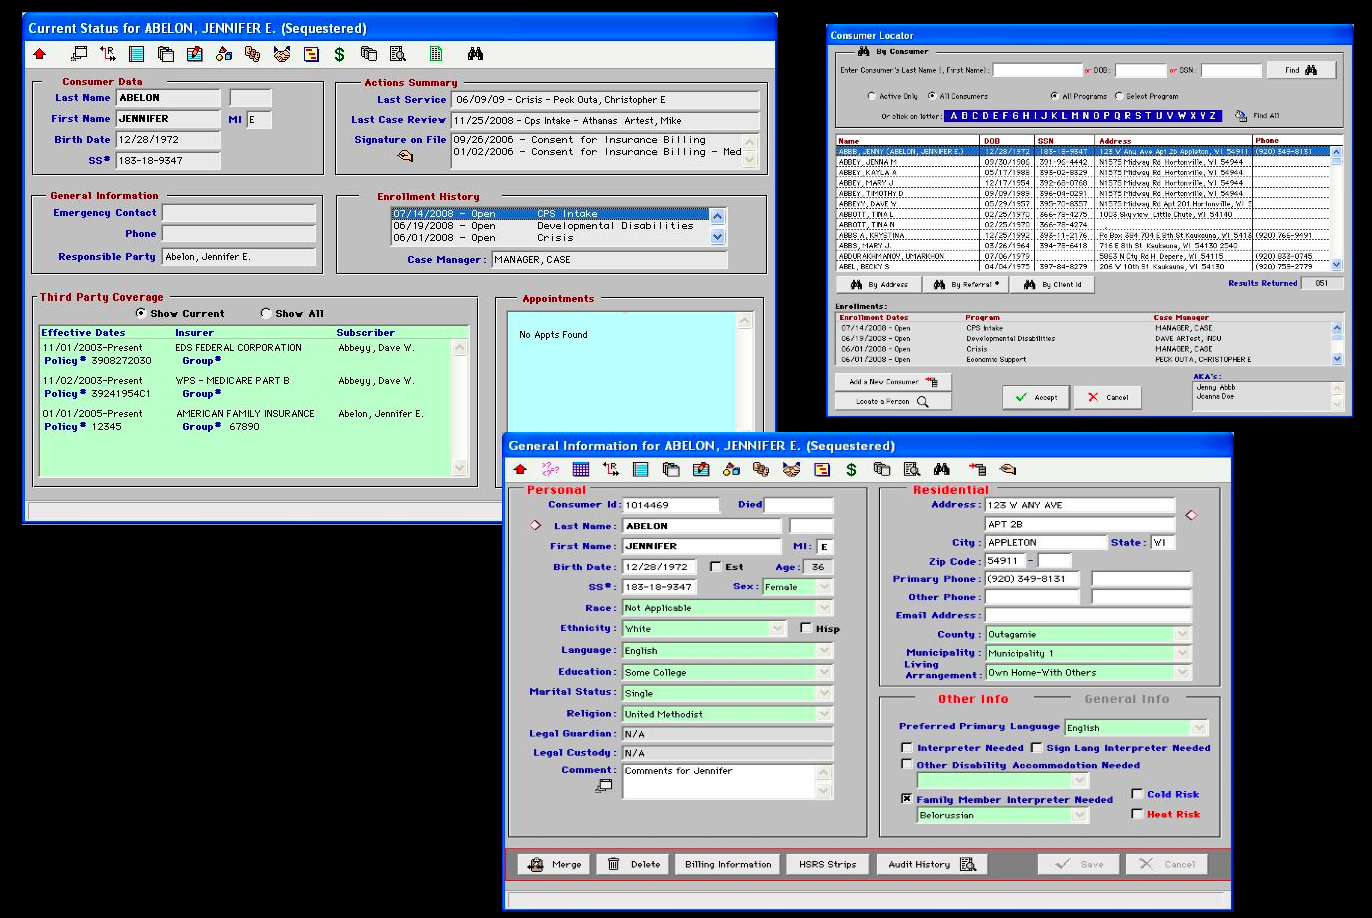This screenshot has width=1372, height=918.
Task: Click binoculars icon in Current Status toolbar
Action: pos(475,54)
